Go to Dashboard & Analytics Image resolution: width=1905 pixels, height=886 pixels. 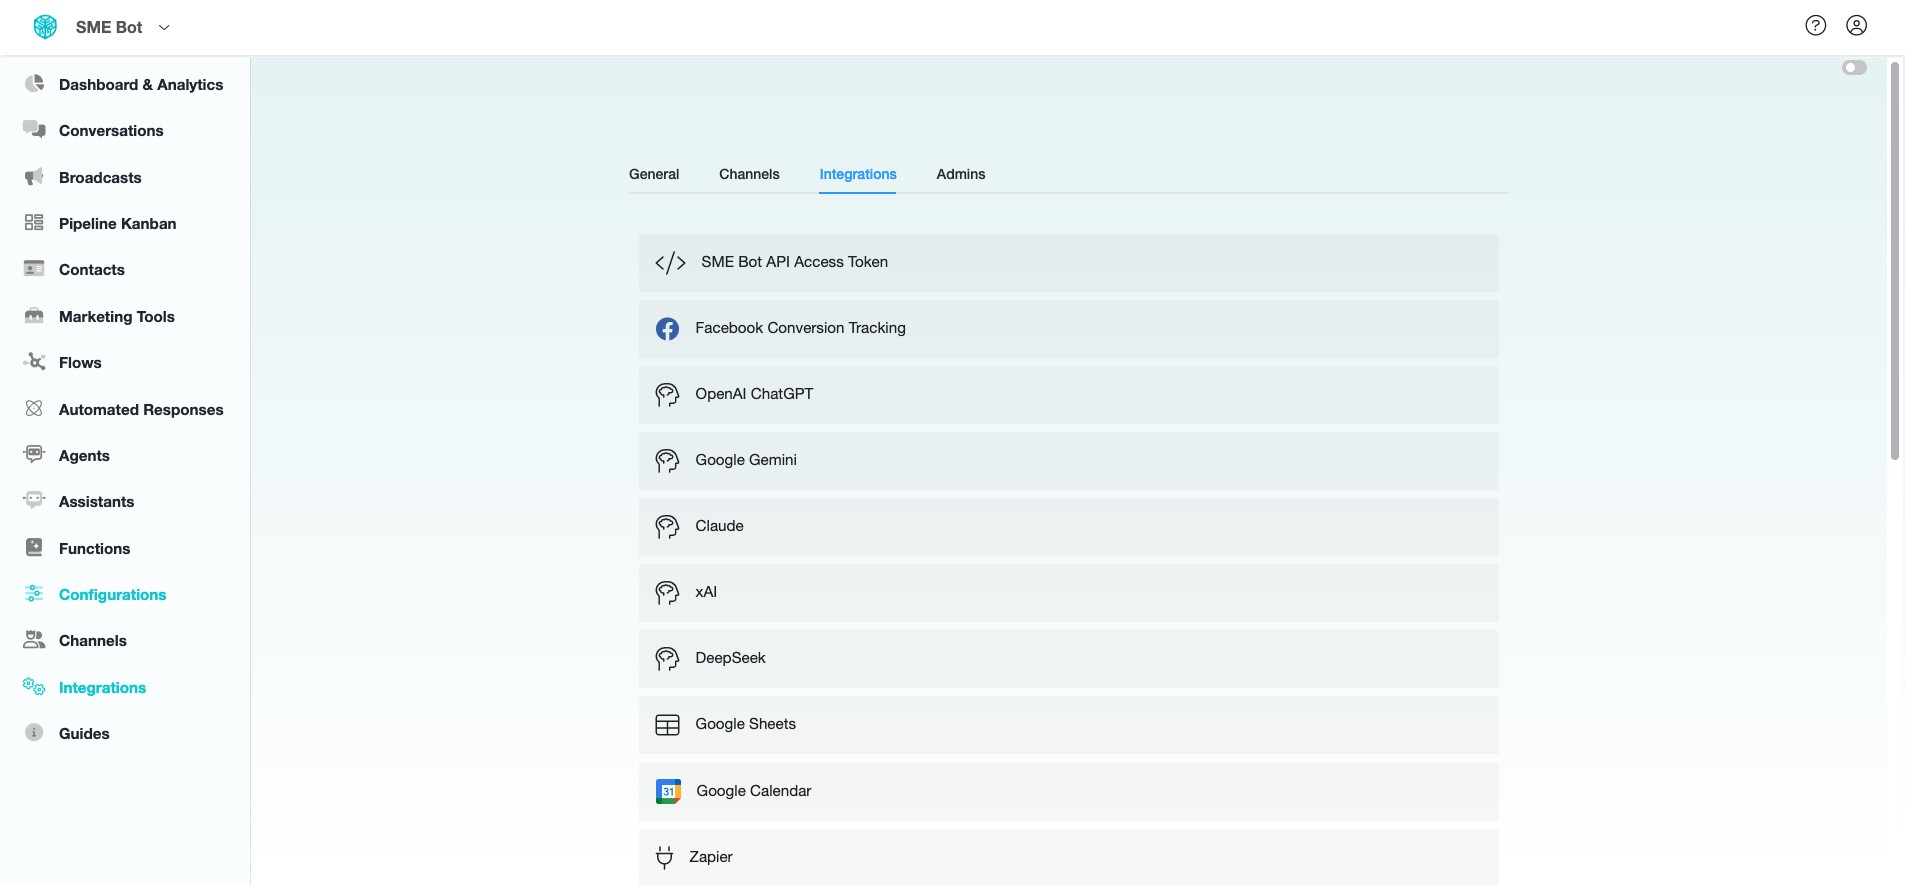coord(141,85)
